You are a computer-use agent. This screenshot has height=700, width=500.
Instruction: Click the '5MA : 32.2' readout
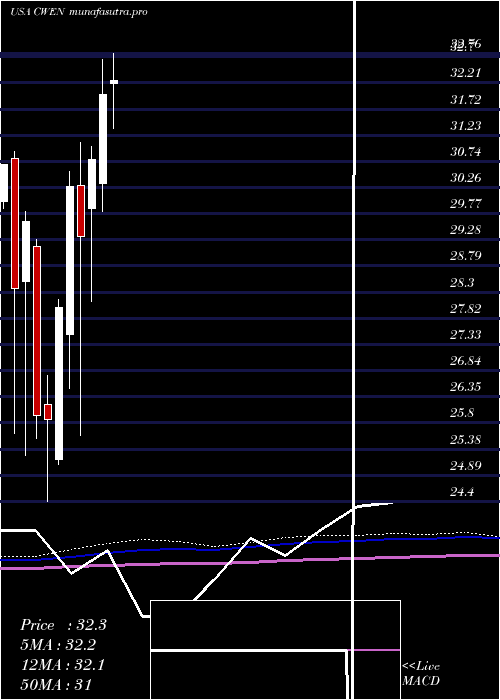pos(58,645)
